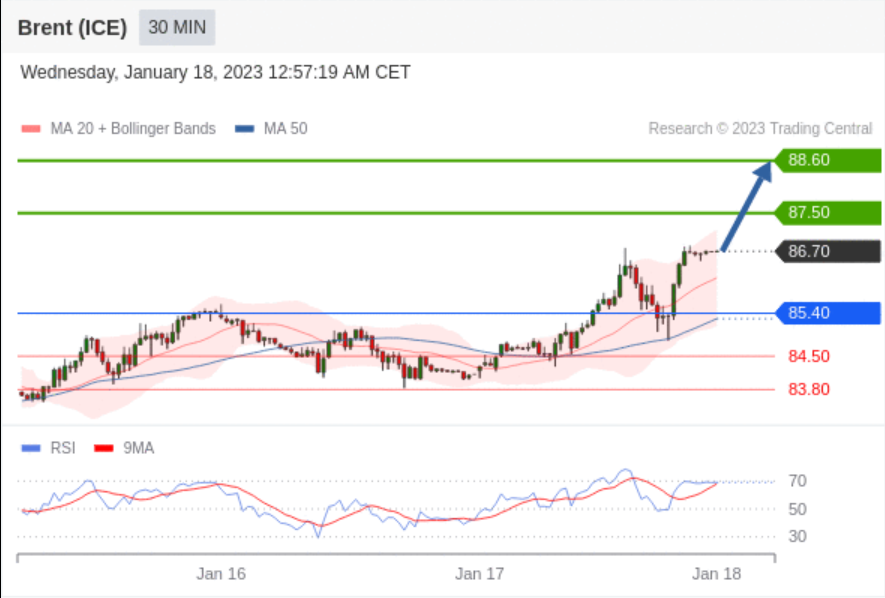The width and height of the screenshot is (885, 598).
Task: Click the red 83.80 support label
Action: point(809,389)
